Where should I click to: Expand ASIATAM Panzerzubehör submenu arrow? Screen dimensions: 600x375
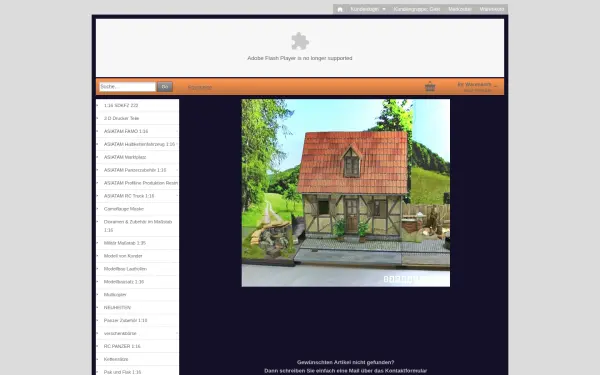coord(177,170)
